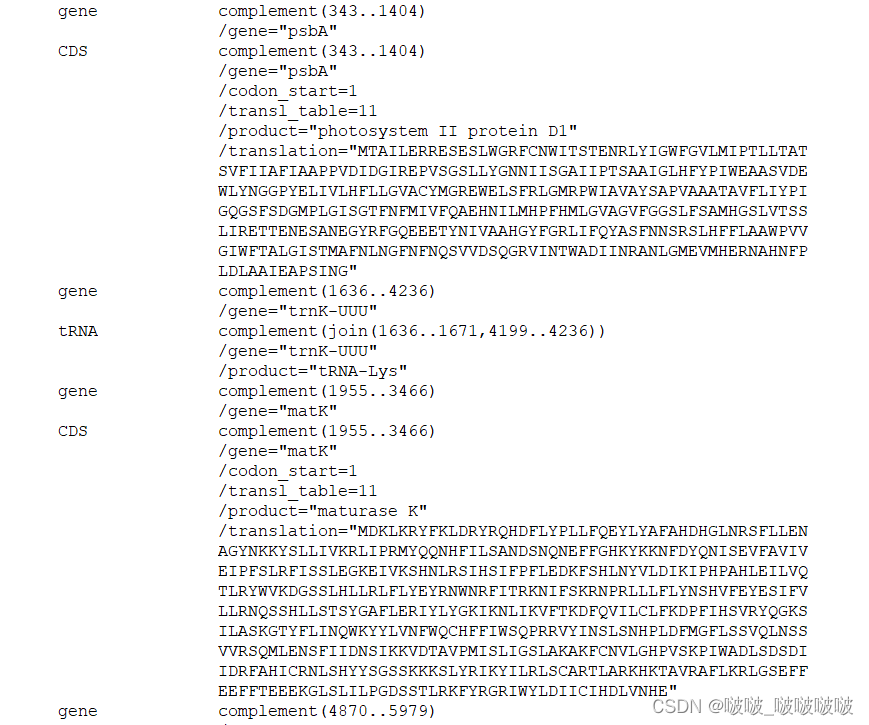Click the matK gene complement(1955..3466) line
The height and width of the screenshot is (725, 869).
(x=326, y=391)
